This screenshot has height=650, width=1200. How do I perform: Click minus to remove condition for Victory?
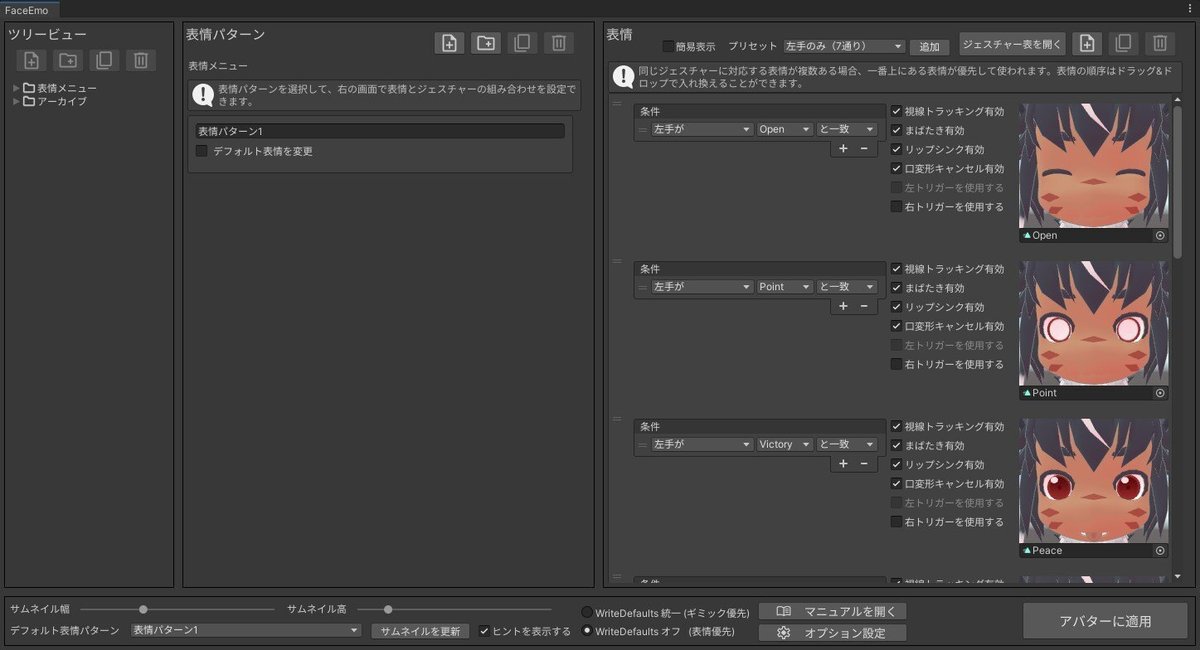click(865, 463)
